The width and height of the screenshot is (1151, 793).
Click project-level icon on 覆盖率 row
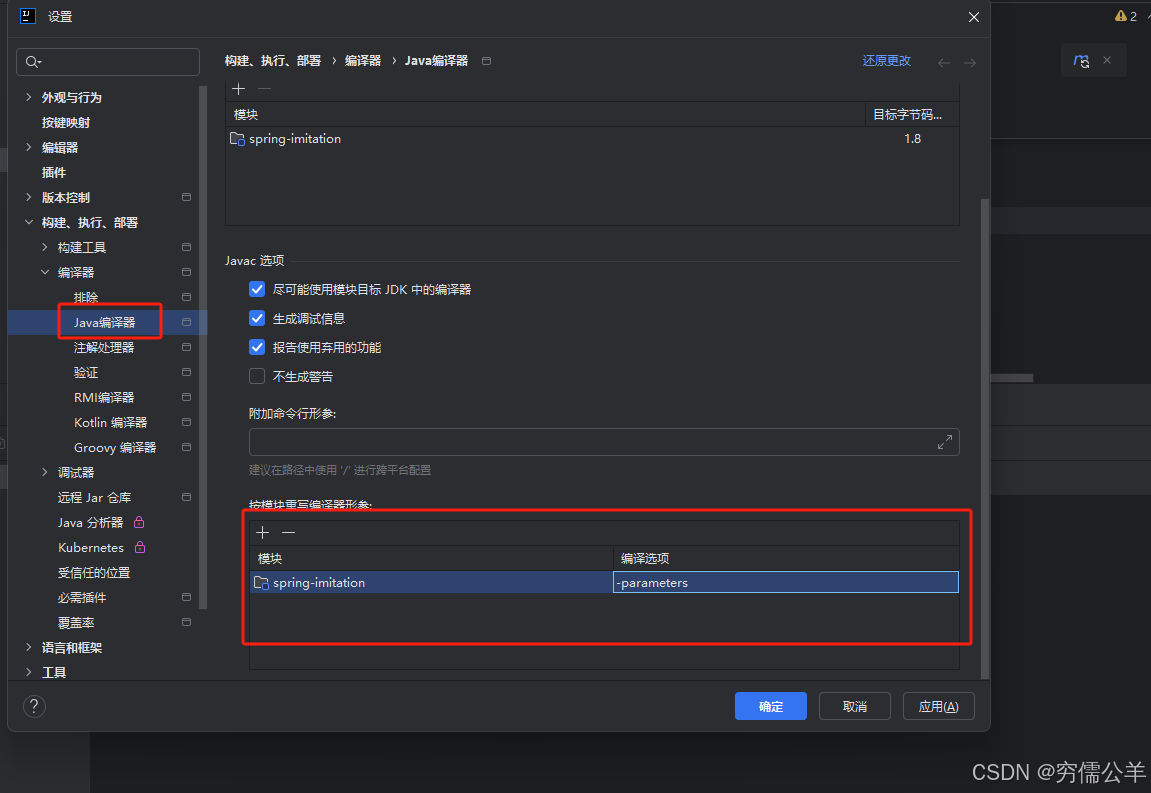coord(186,621)
